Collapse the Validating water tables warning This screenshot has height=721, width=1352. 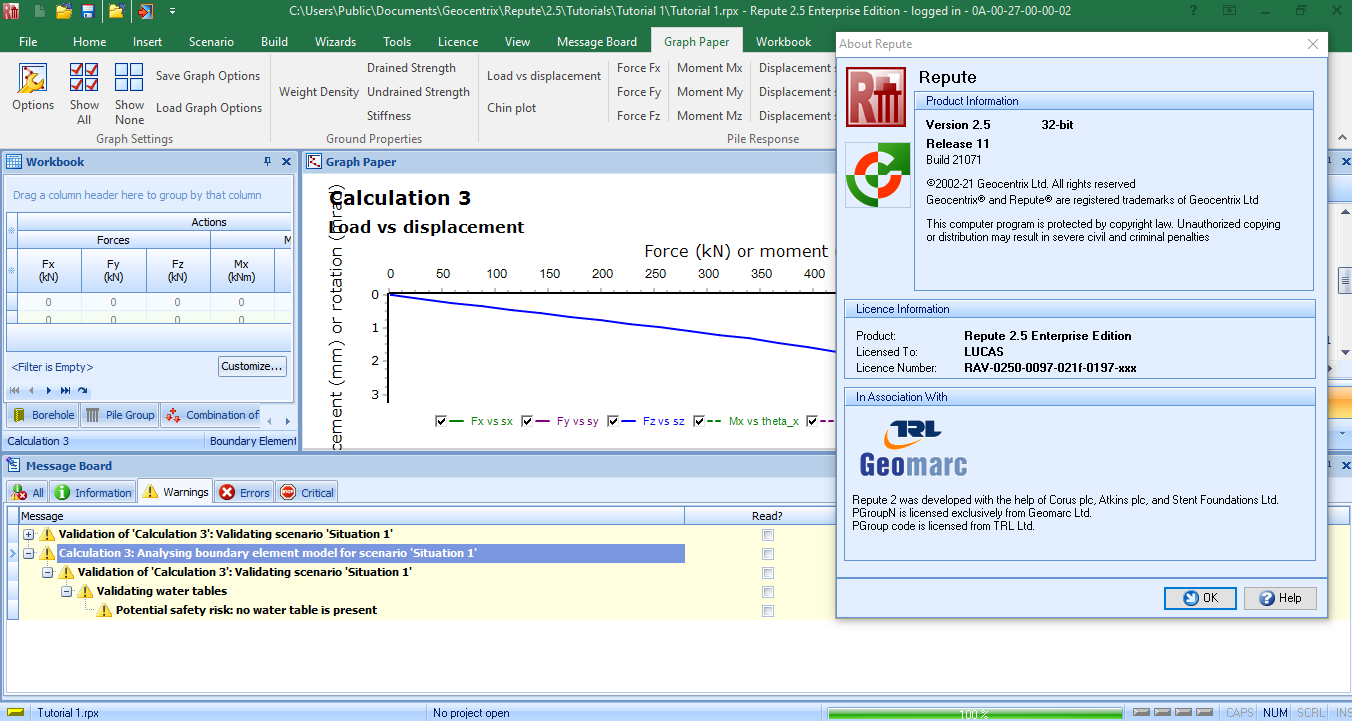tap(66, 591)
